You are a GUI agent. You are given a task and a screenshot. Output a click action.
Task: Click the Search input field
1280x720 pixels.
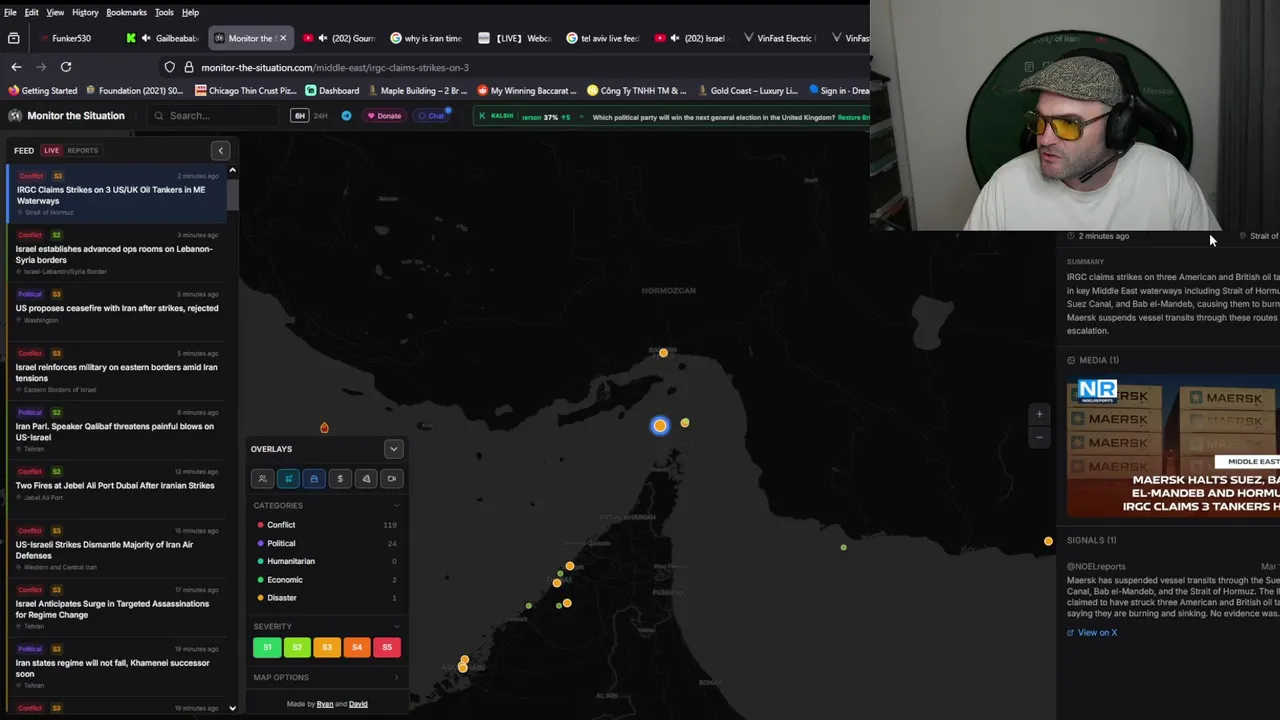pos(215,116)
